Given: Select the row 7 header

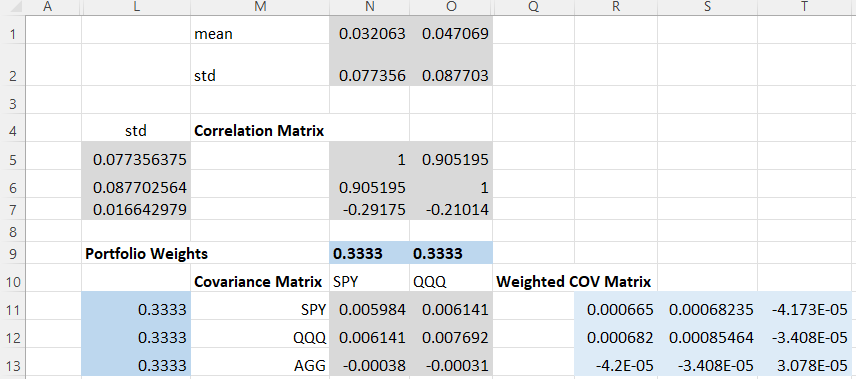Looking at the screenshot, I should tap(13, 209).
